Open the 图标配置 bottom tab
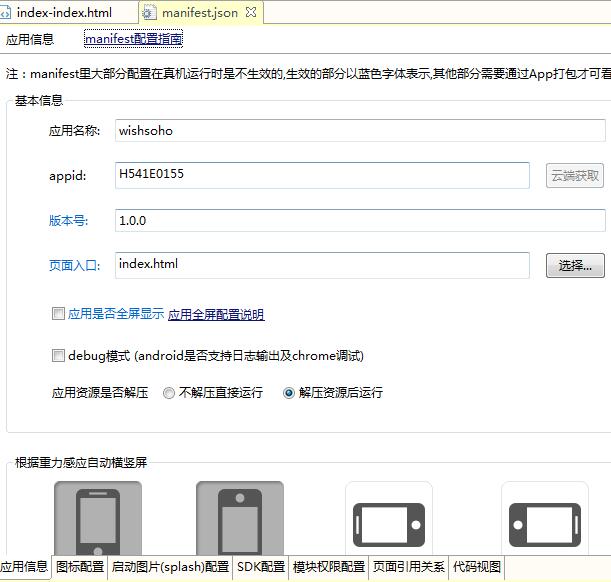The height and width of the screenshot is (582, 611). [x=80, y=567]
